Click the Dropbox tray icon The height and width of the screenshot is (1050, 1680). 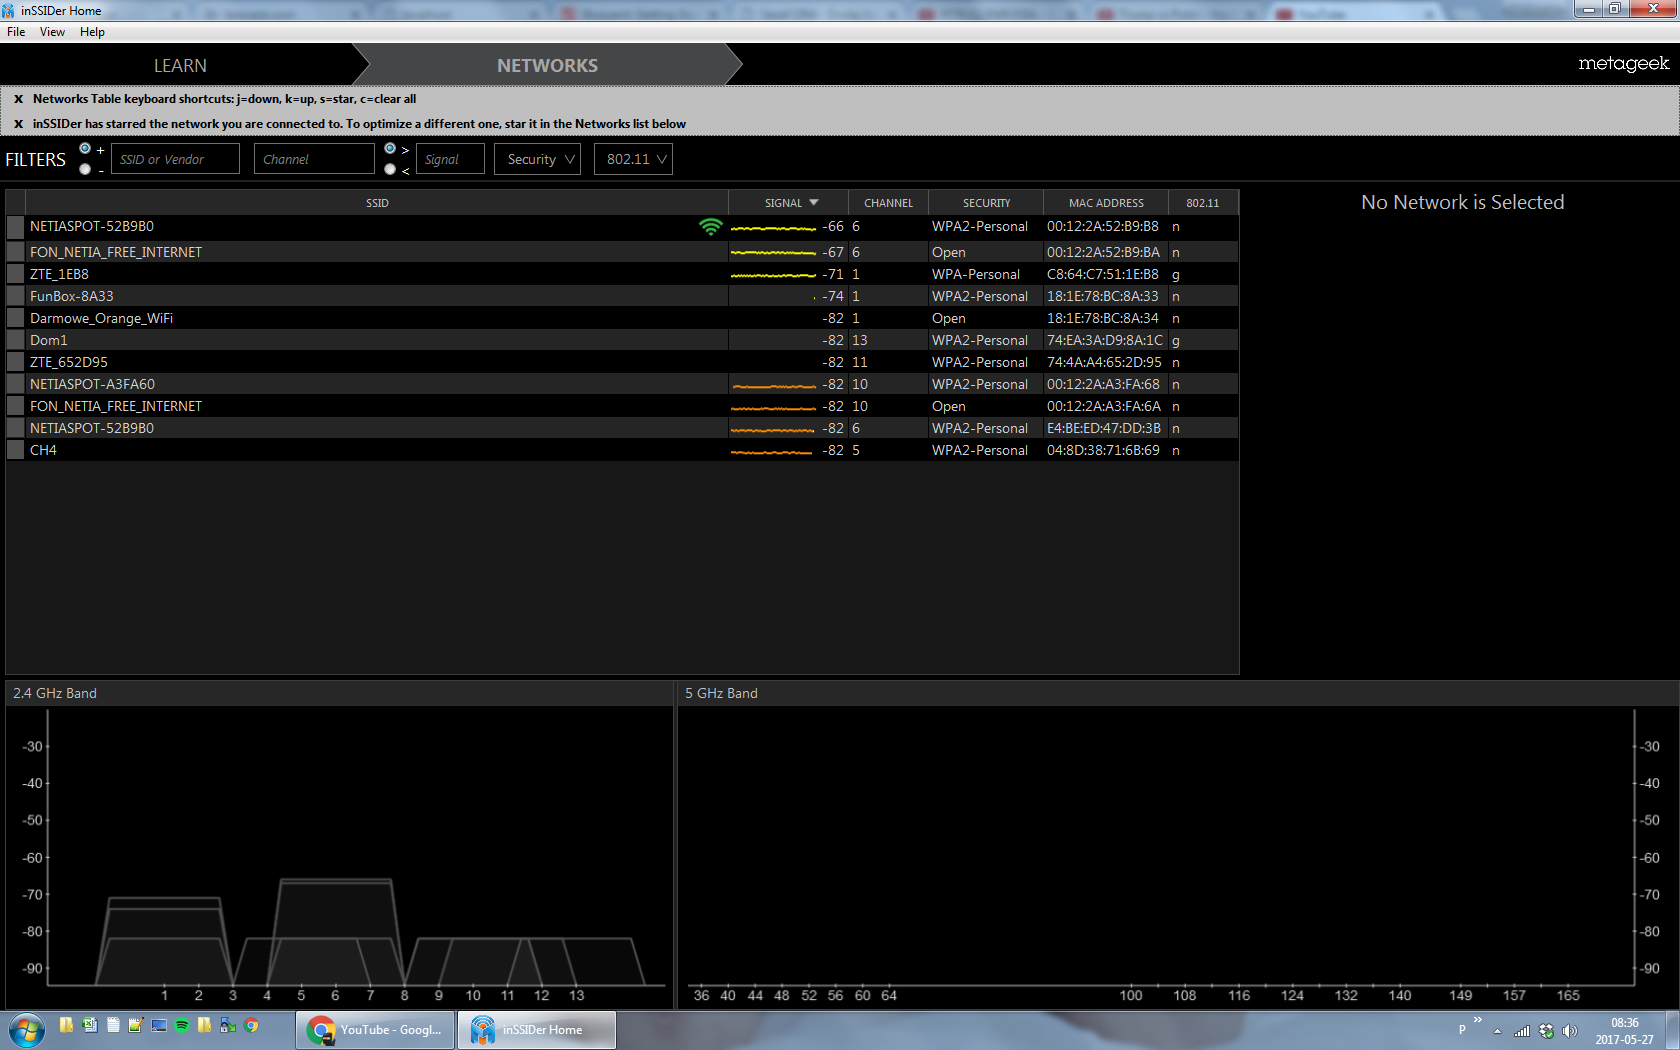[1547, 1031]
